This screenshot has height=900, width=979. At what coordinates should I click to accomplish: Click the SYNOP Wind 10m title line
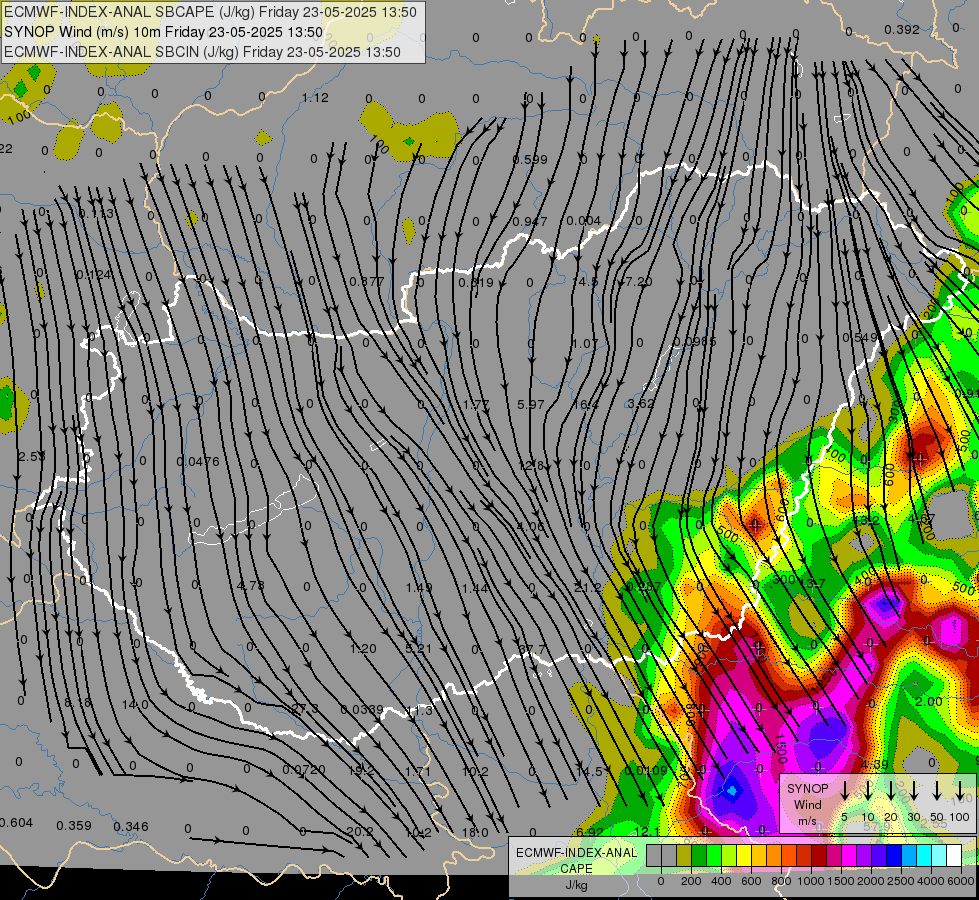pyautogui.click(x=164, y=32)
